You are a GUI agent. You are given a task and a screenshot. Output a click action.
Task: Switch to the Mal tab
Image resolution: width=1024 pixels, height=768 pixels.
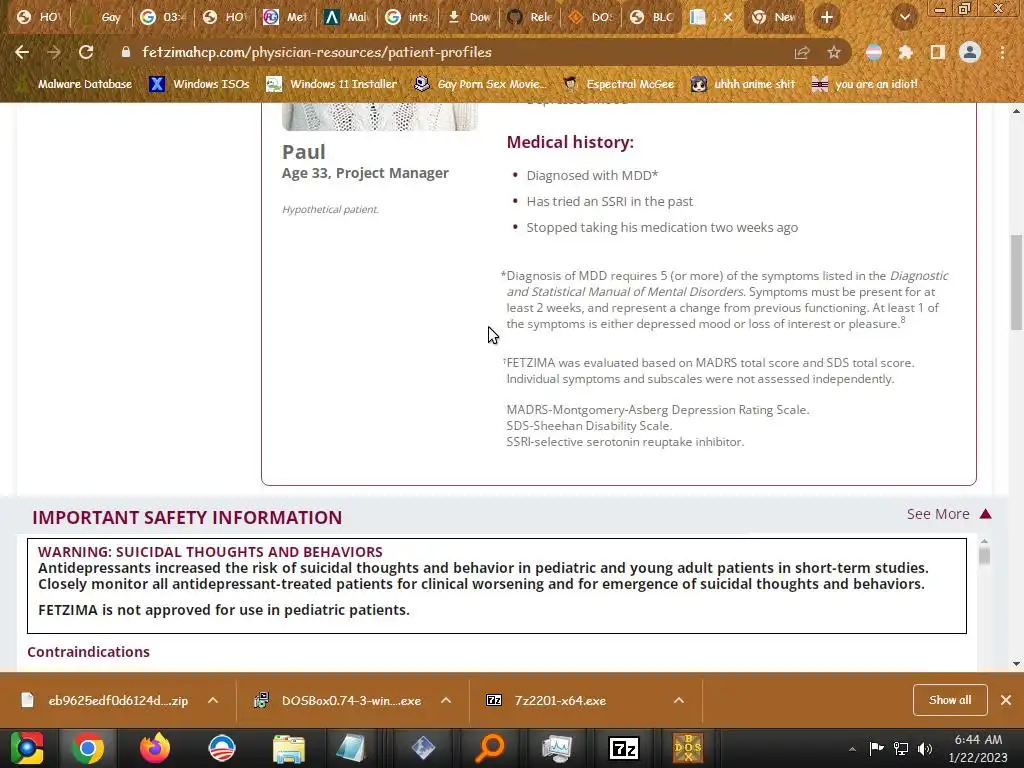tap(347, 17)
